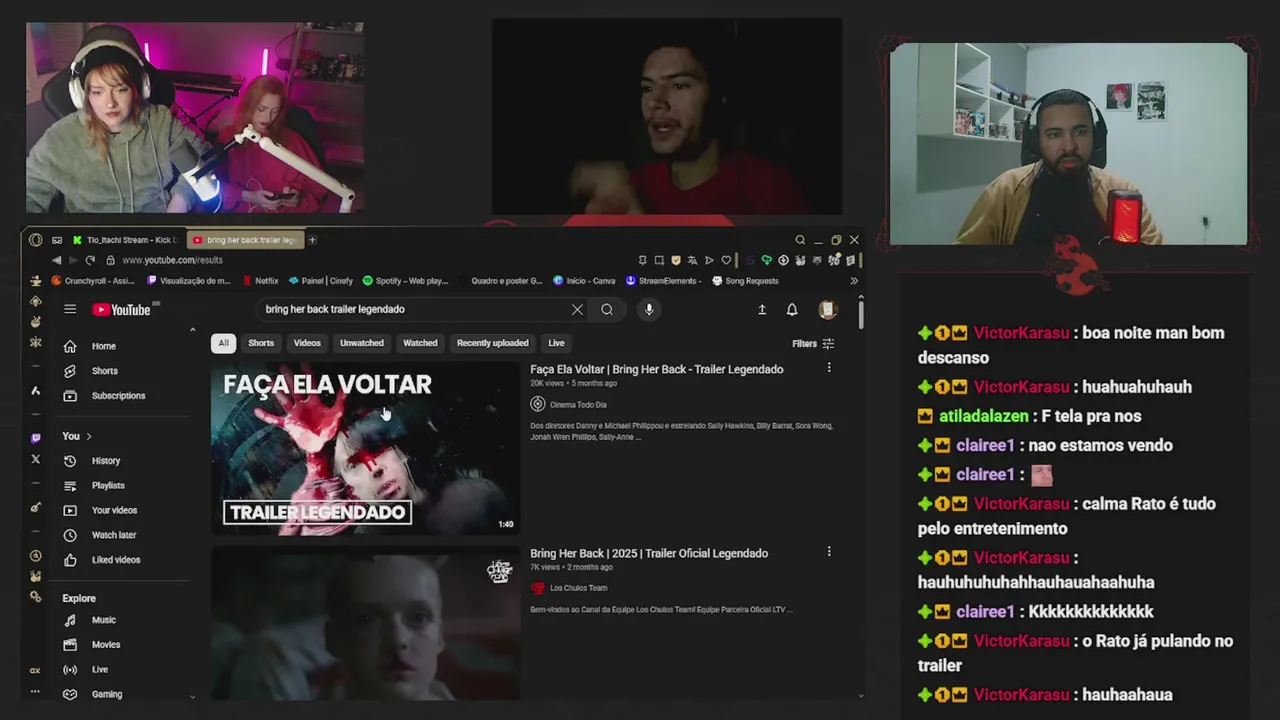Screen dimensions: 1280x720
Task: Click Faça Ela Voltar trailer thumbnail
Action: pyautogui.click(x=365, y=448)
